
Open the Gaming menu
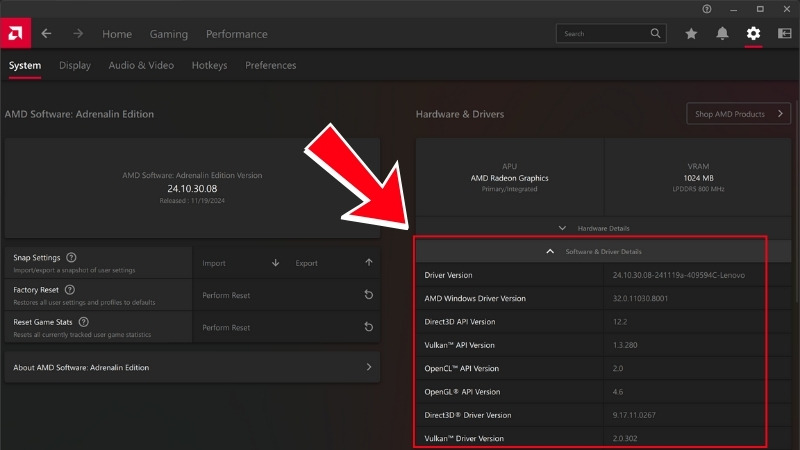[169, 34]
